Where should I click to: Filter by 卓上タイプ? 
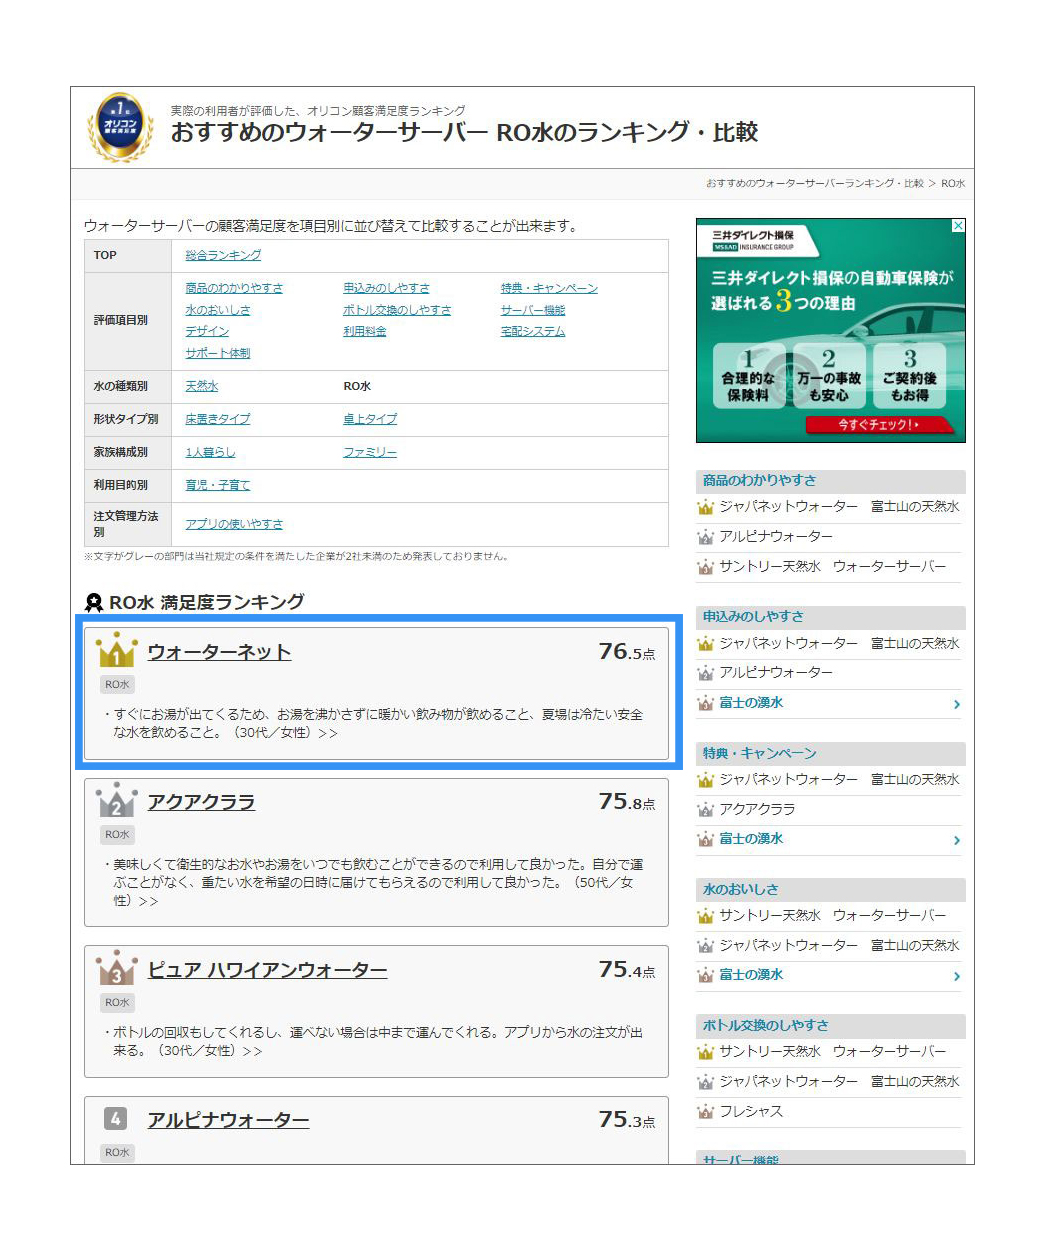point(370,419)
